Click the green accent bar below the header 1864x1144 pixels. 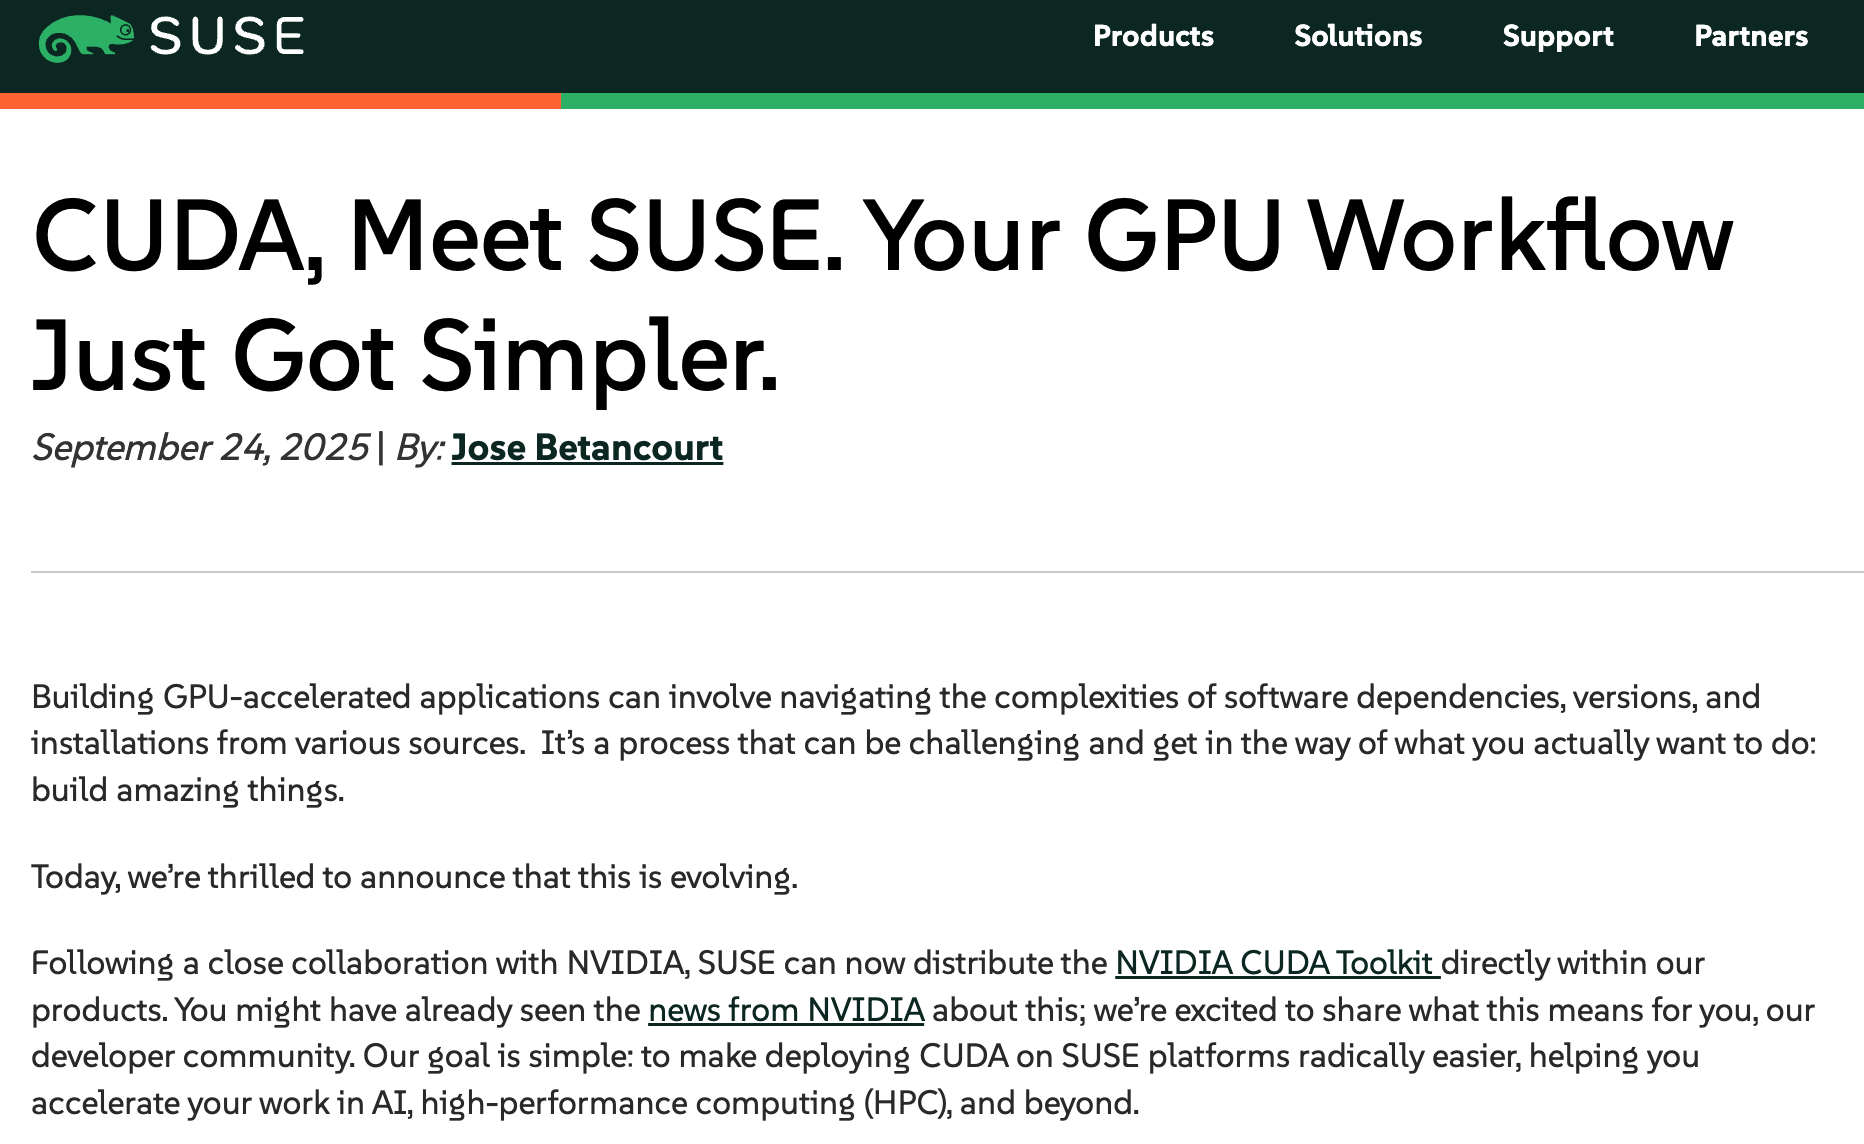point(1200,101)
